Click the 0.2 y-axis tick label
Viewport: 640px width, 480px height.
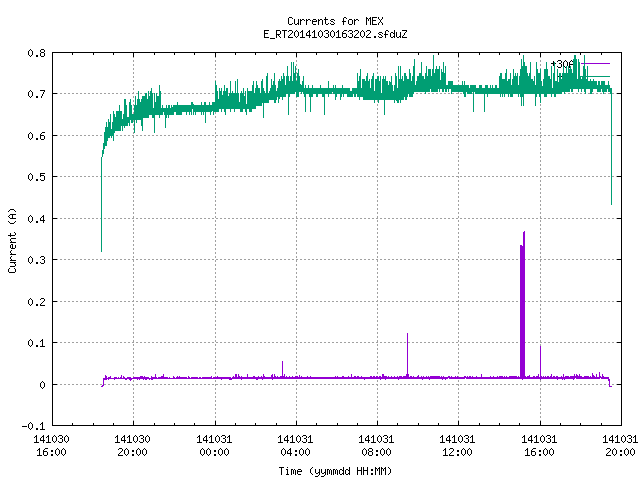36,302
